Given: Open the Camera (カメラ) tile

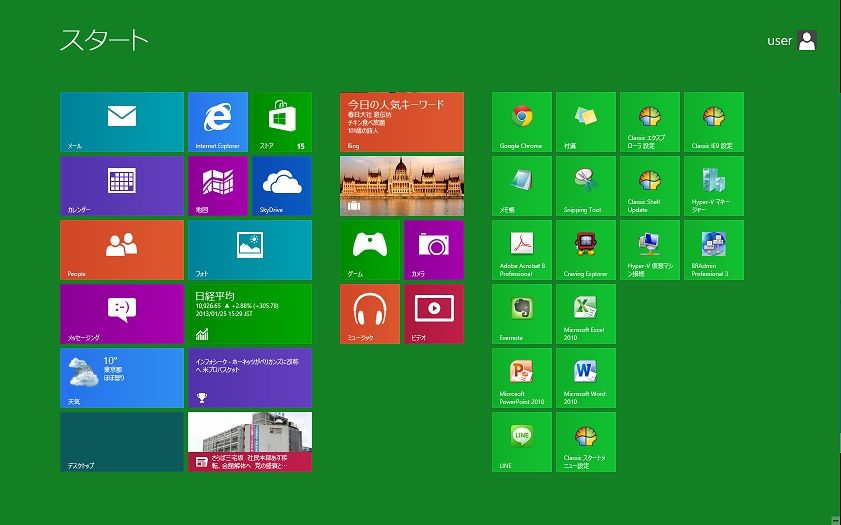Looking at the screenshot, I should point(434,250).
